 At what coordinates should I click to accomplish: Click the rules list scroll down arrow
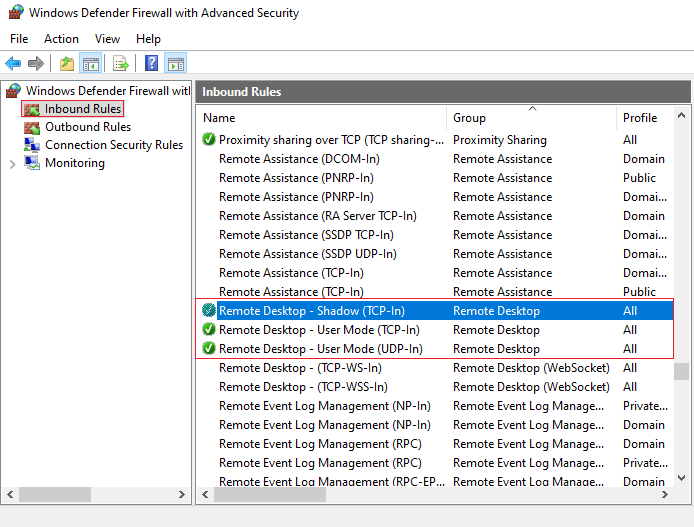(681, 478)
